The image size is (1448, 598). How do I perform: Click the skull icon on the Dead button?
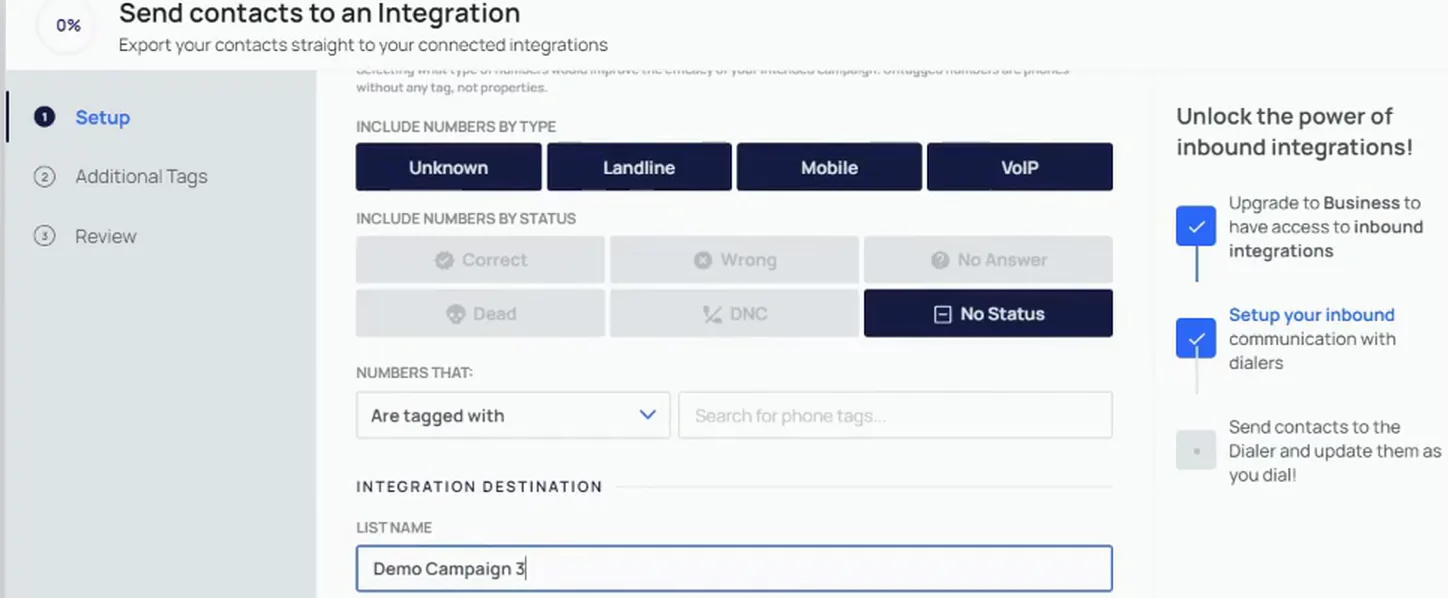click(455, 314)
